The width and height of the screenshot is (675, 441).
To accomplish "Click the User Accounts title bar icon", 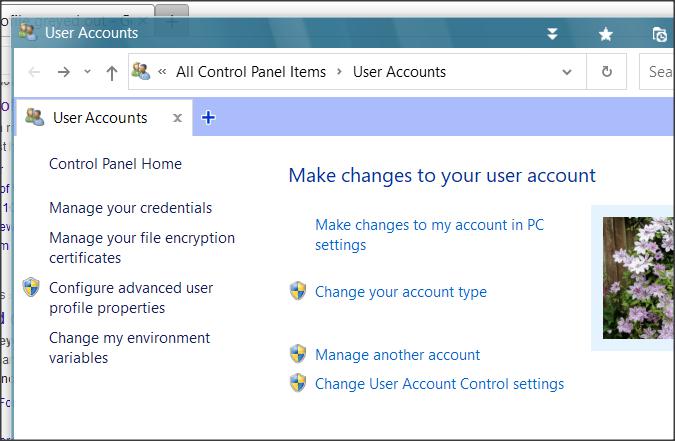I will click(28, 32).
